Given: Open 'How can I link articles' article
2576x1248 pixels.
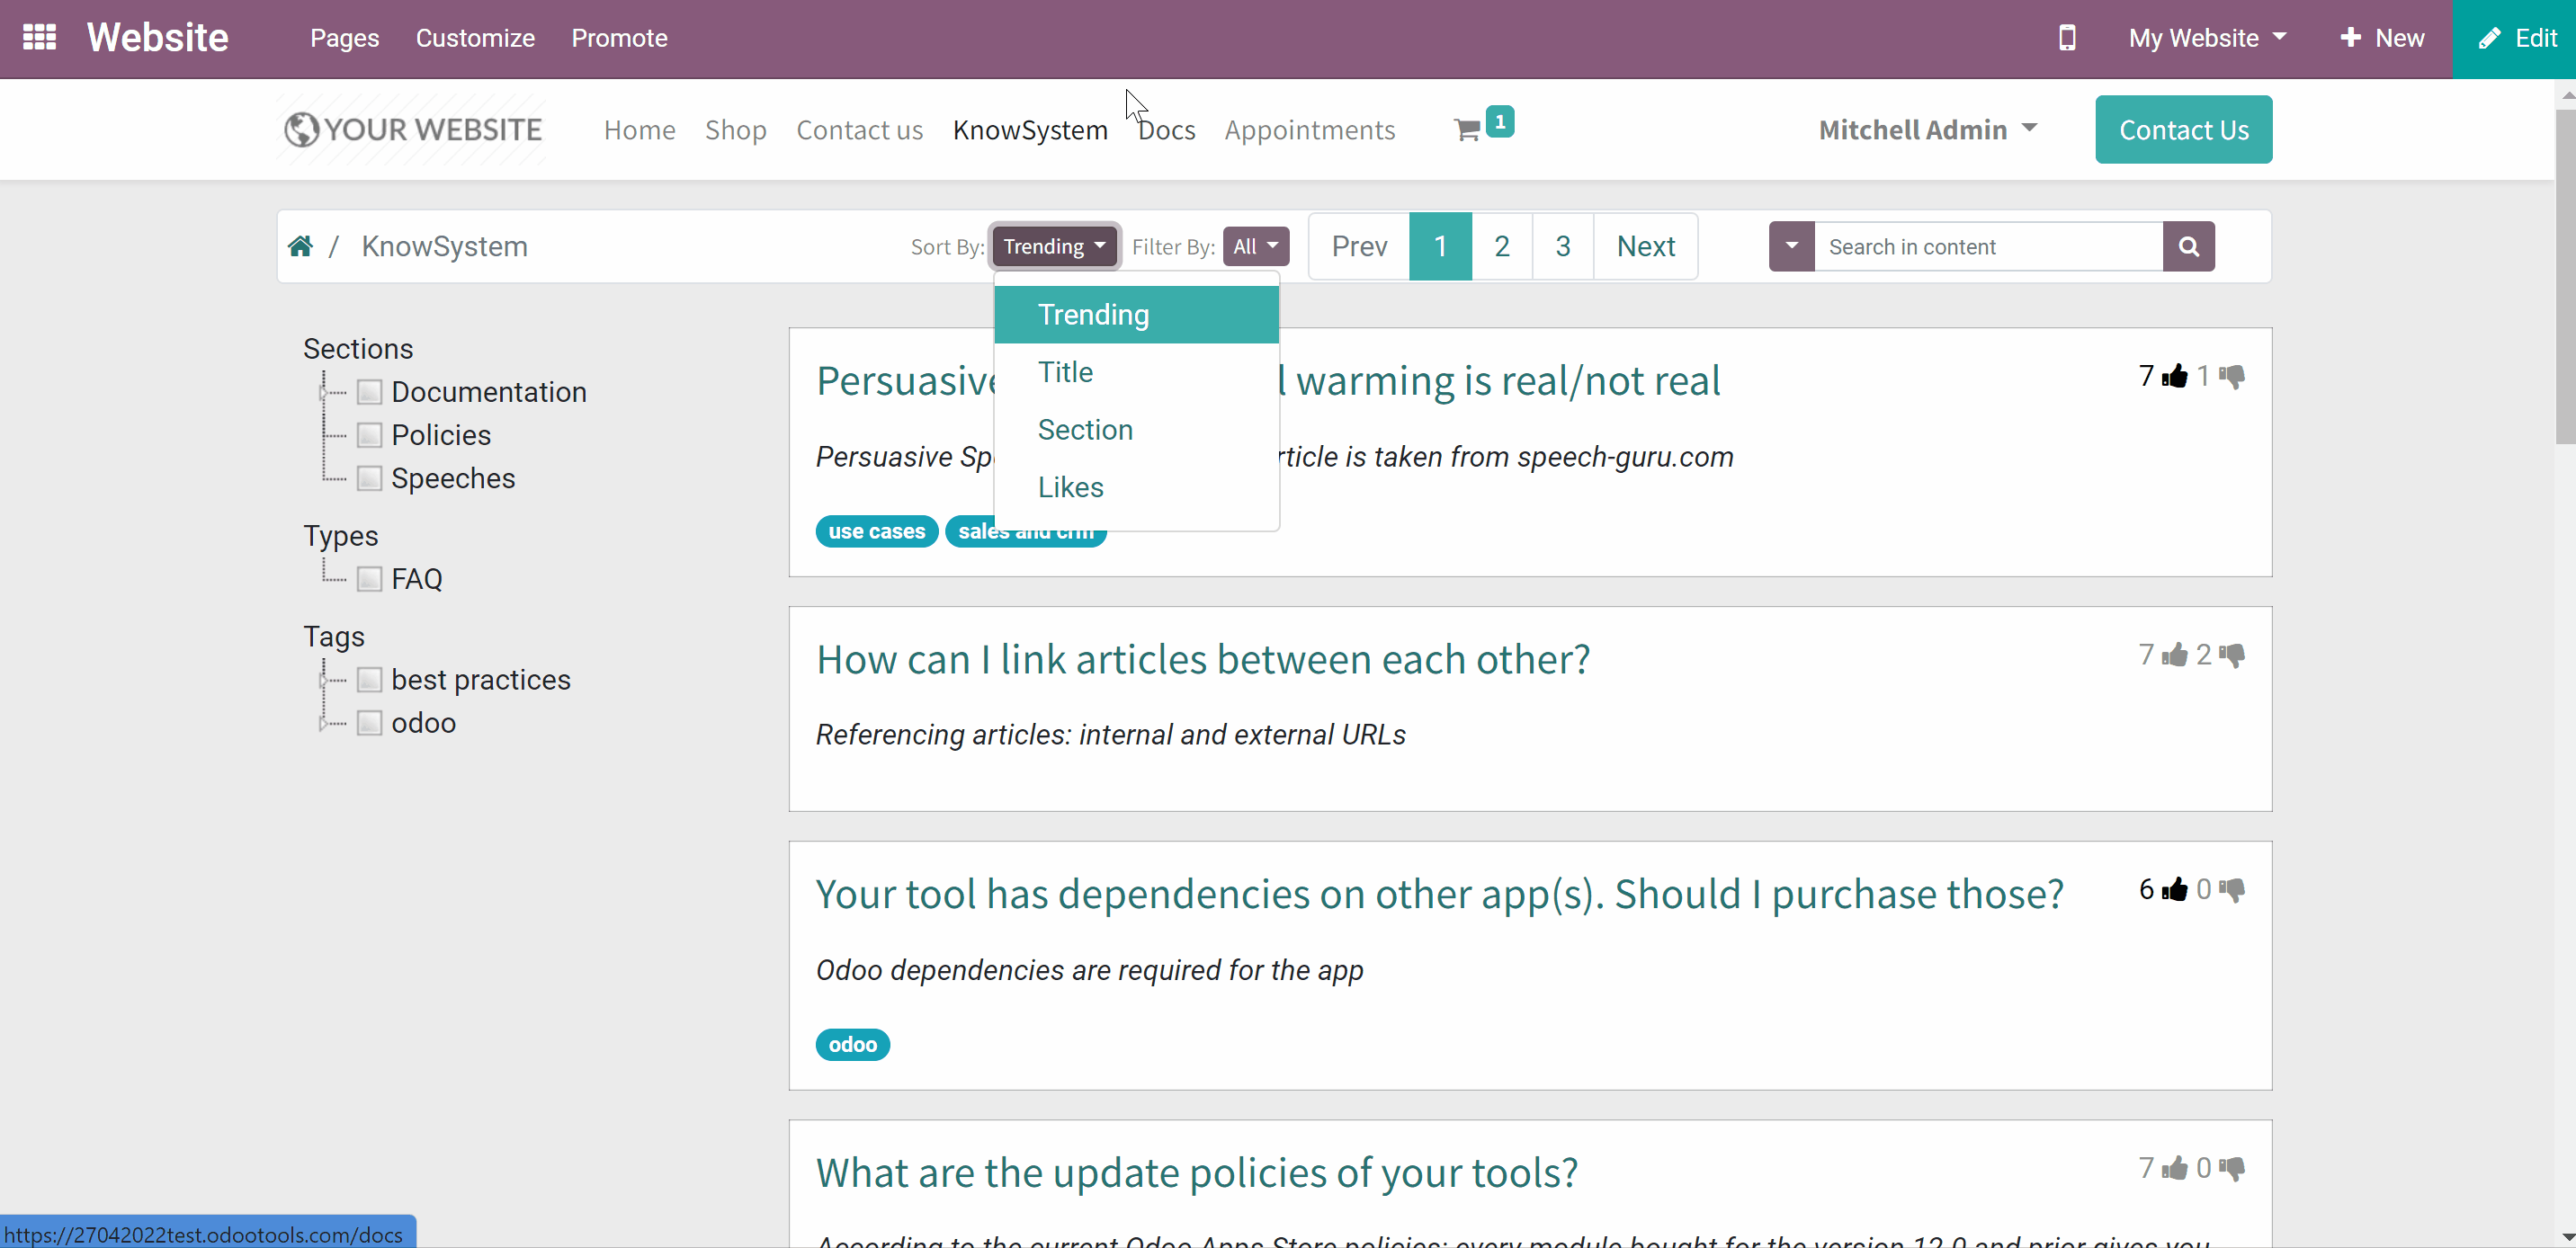Looking at the screenshot, I should [1203, 660].
